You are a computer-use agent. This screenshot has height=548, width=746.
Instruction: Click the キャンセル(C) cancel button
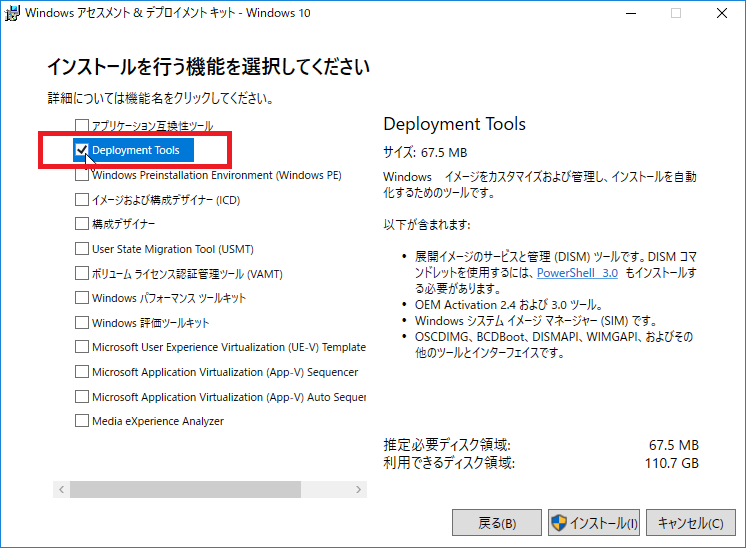(x=690, y=523)
